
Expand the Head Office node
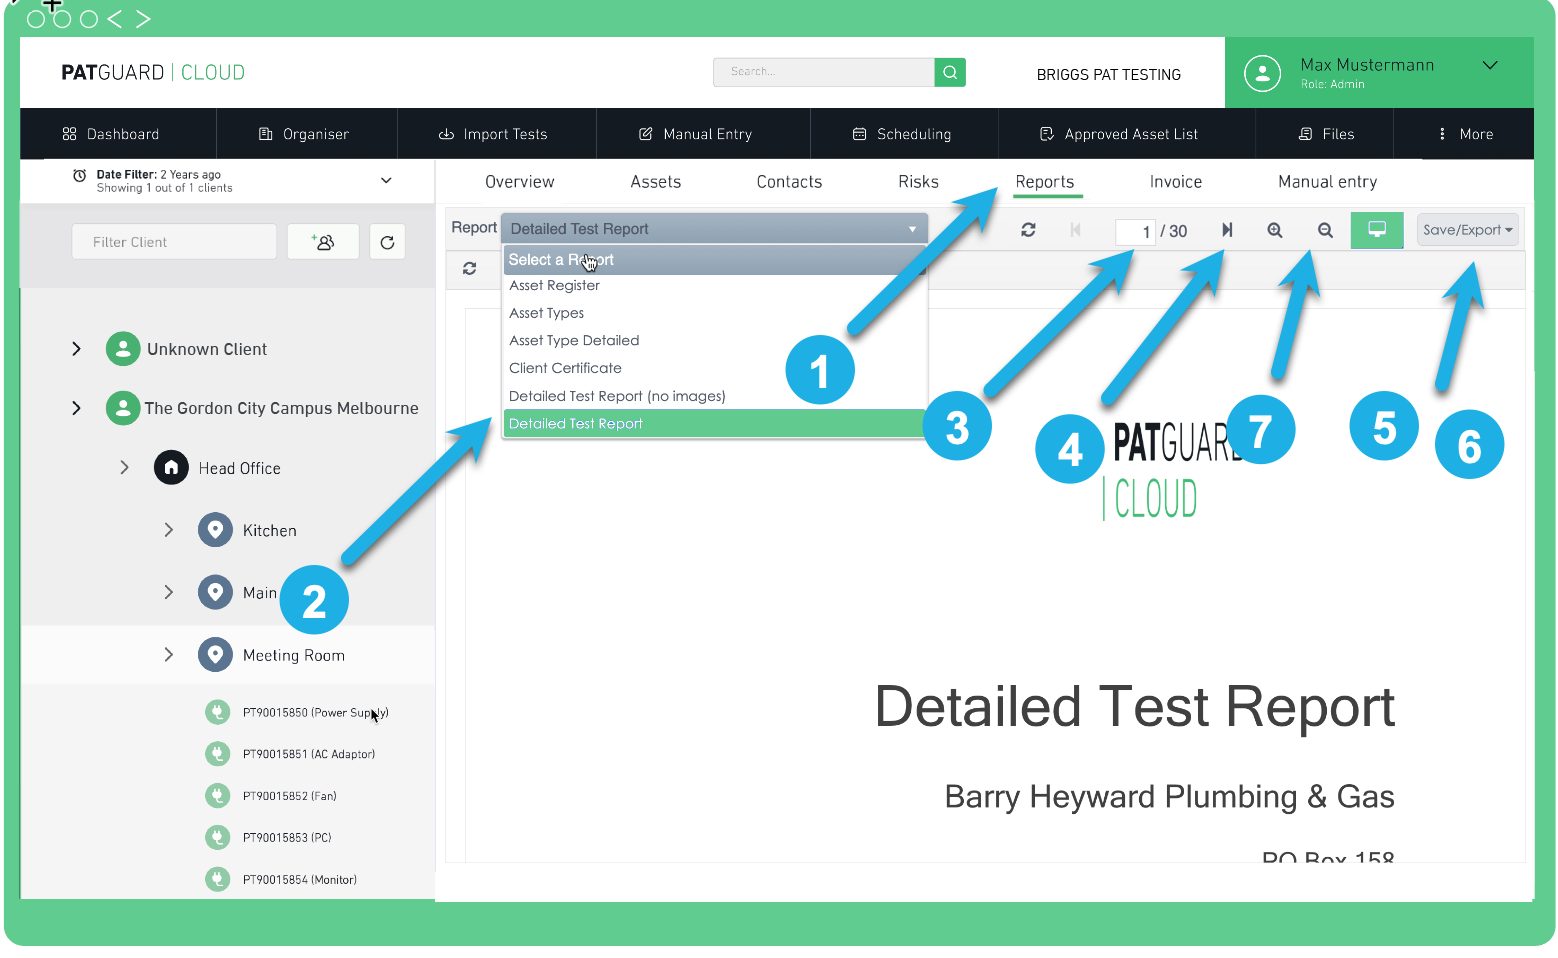(124, 467)
